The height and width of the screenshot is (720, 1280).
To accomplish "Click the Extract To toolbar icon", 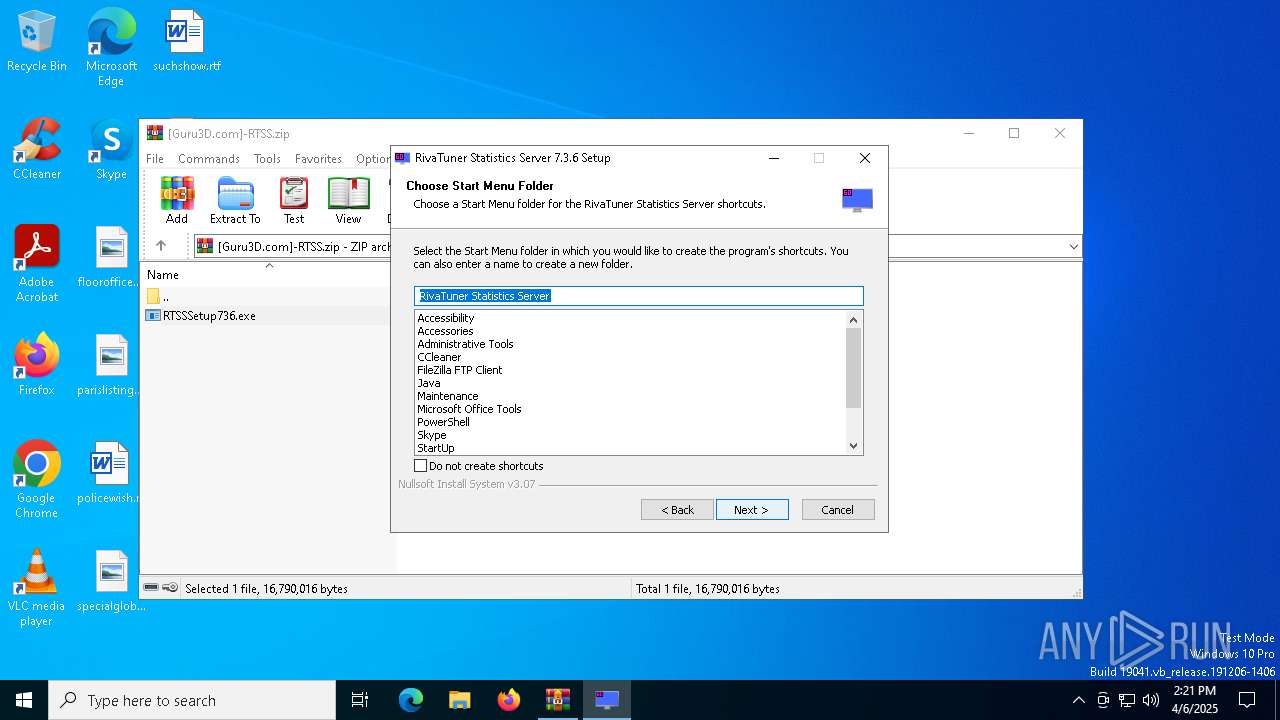I will pyautogui.click(x=235, y=200).
